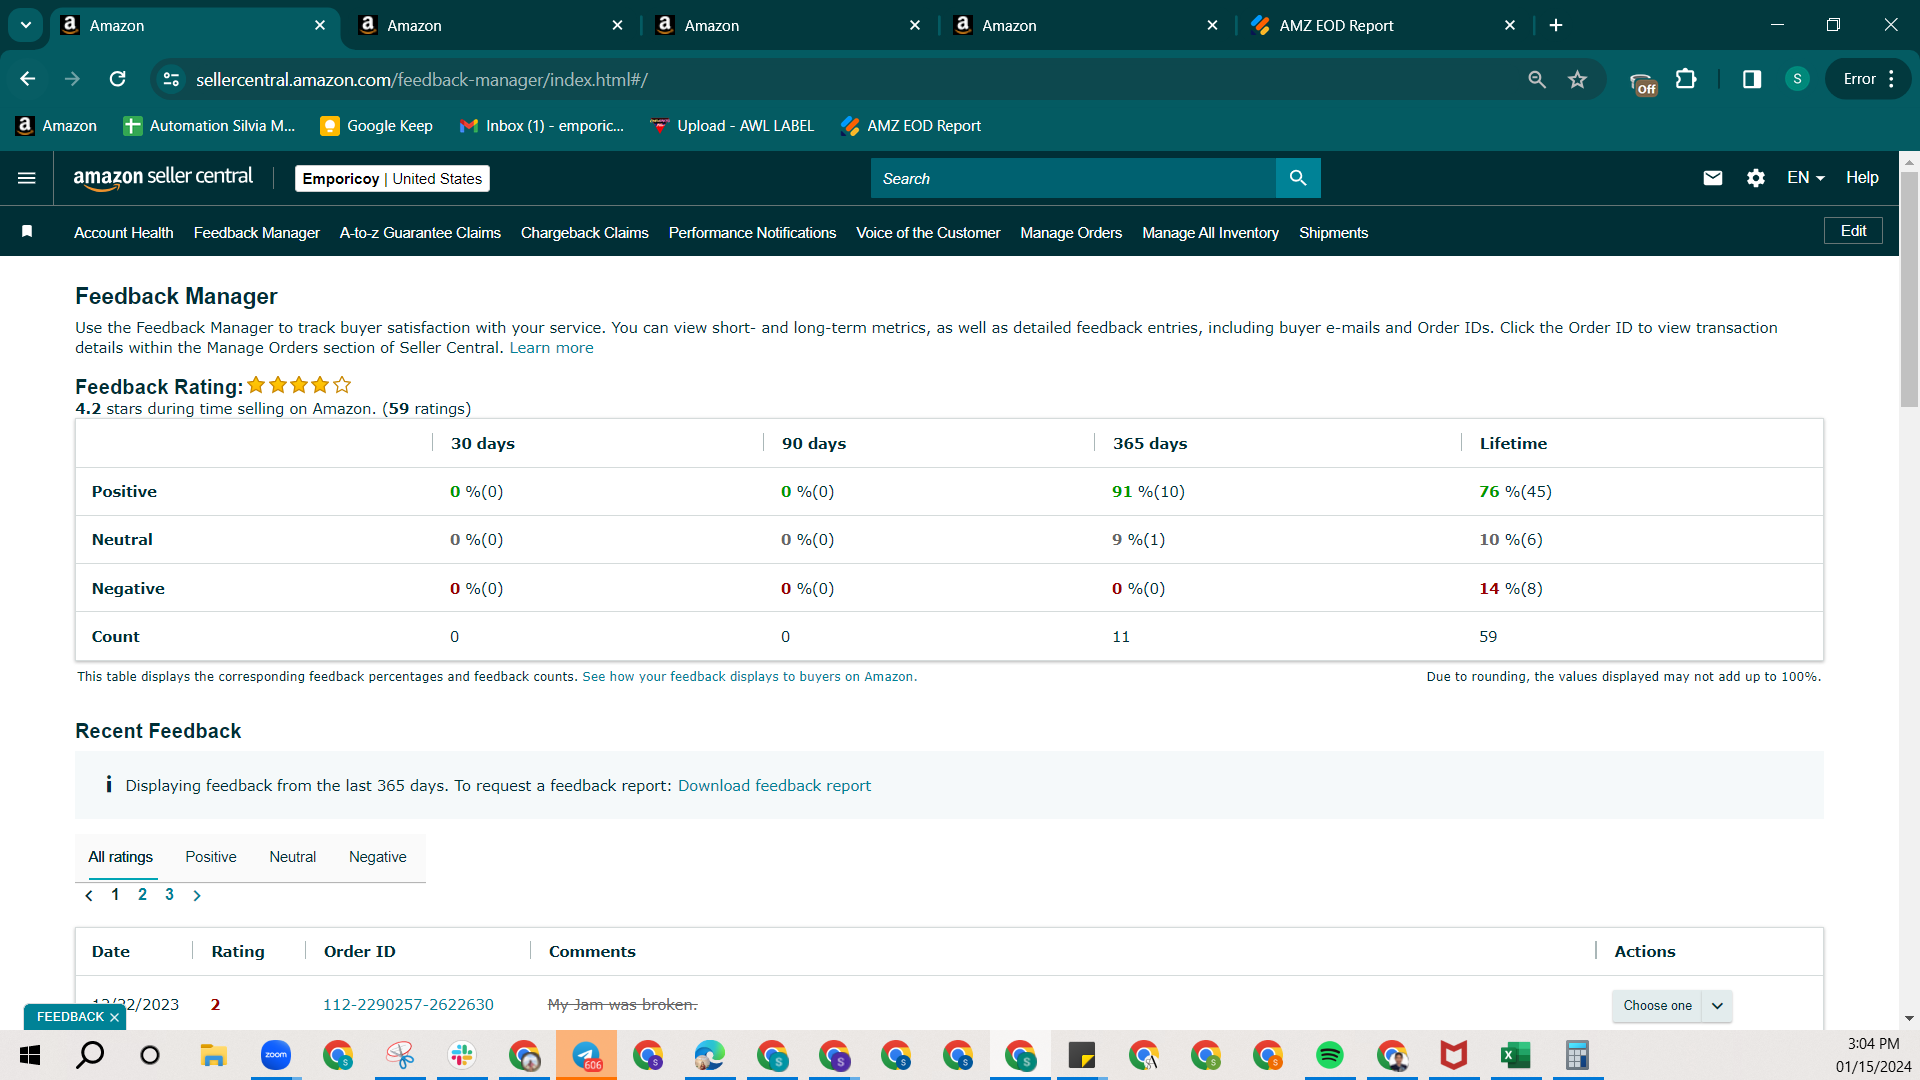
Task: Close the FEEDBACK widget with its X
Action: click(x=114, y=1017)
